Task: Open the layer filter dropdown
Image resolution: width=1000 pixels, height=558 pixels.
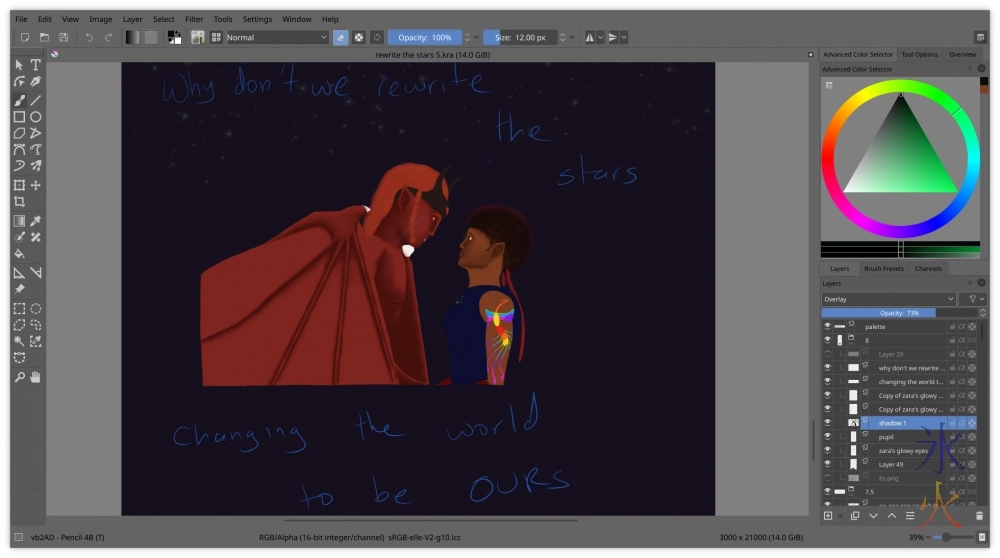Action: (x=972, y=299)
